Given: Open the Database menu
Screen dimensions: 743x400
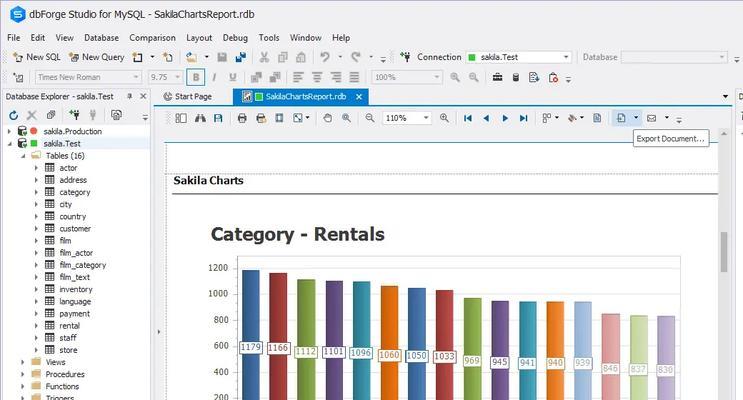Looking at the screenshot, I should (x=101, y=37).
